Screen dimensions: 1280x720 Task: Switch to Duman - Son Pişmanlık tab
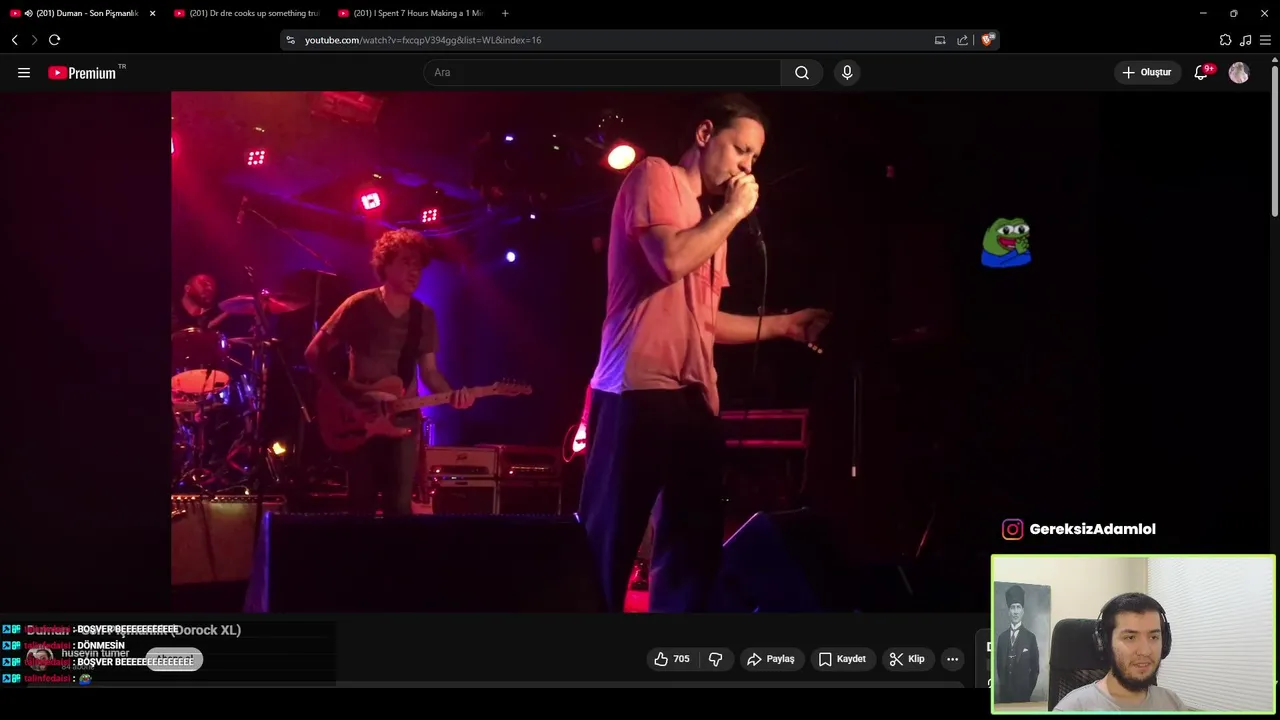pos(82,13)
